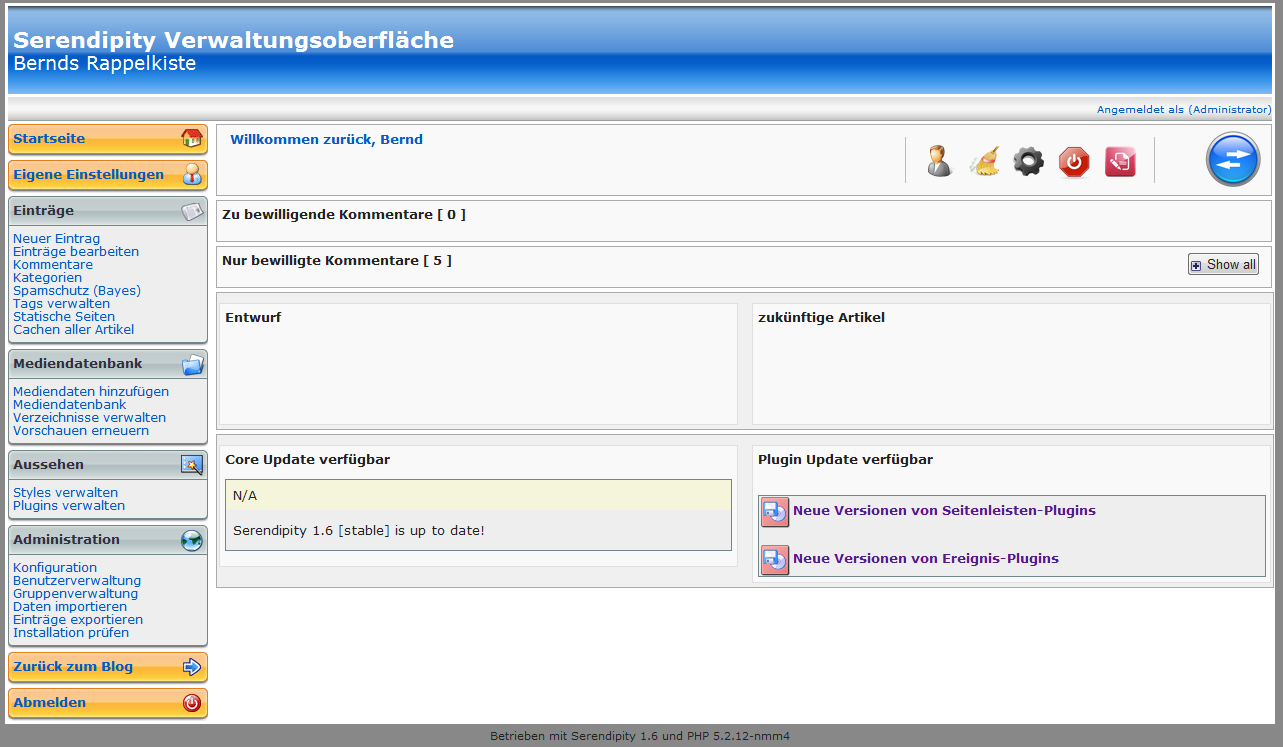
Task: Click the Angemeldet als (Administrator) link
Action: pyautogui.click(x=1183, y=110)
